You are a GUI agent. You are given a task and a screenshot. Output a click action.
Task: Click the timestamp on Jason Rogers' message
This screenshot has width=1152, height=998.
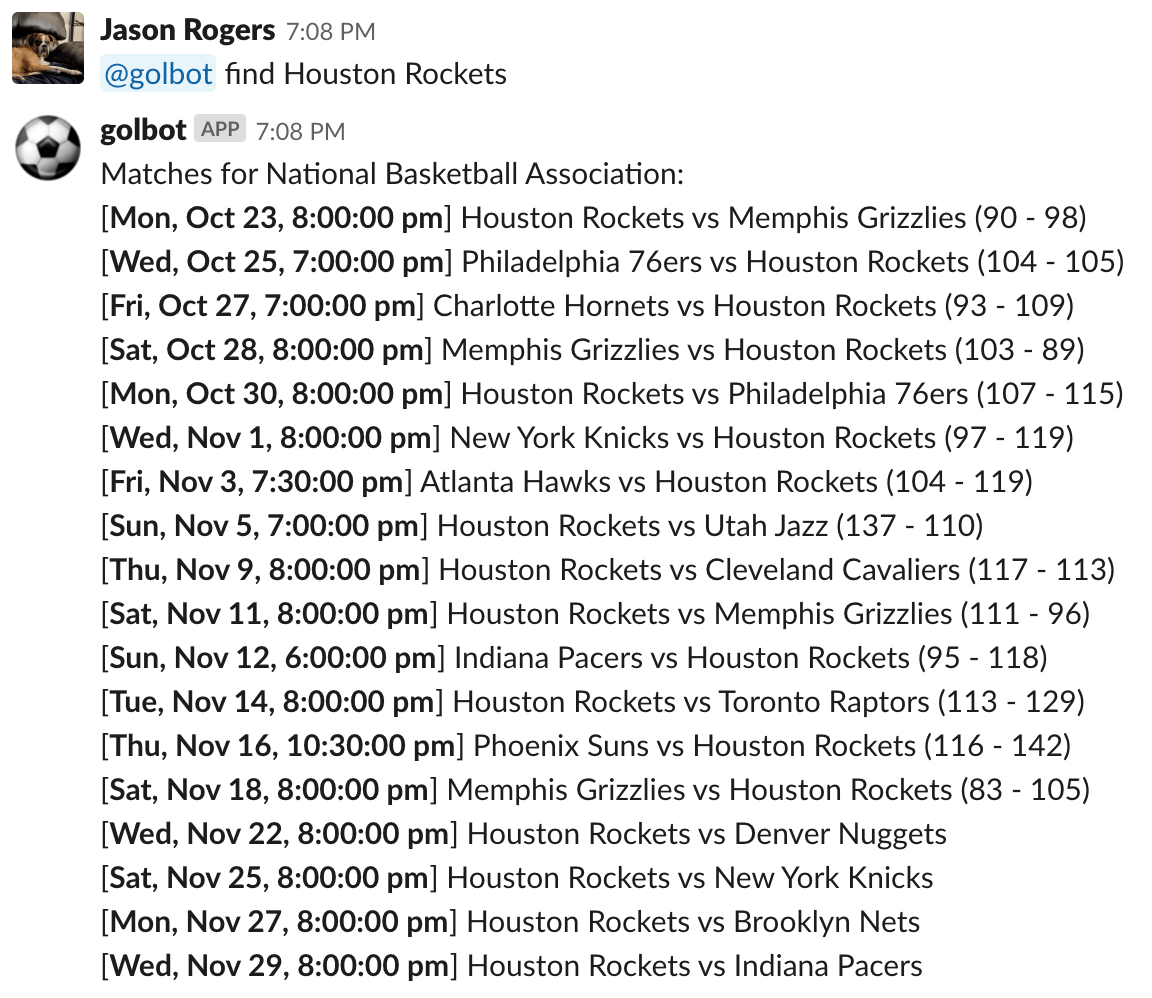tap(330, 32)
